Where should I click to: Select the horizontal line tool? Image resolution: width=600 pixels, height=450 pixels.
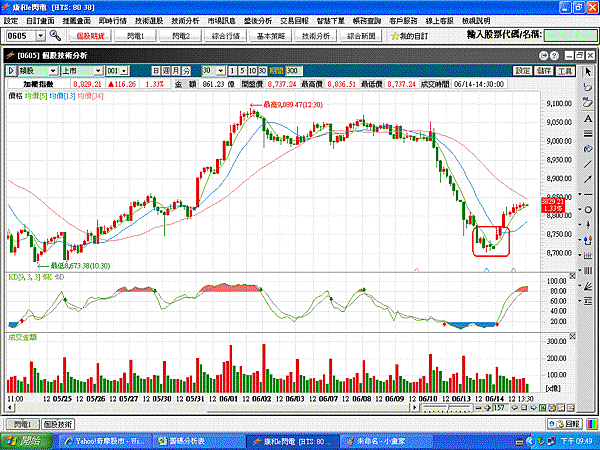[x=589, y=194]
